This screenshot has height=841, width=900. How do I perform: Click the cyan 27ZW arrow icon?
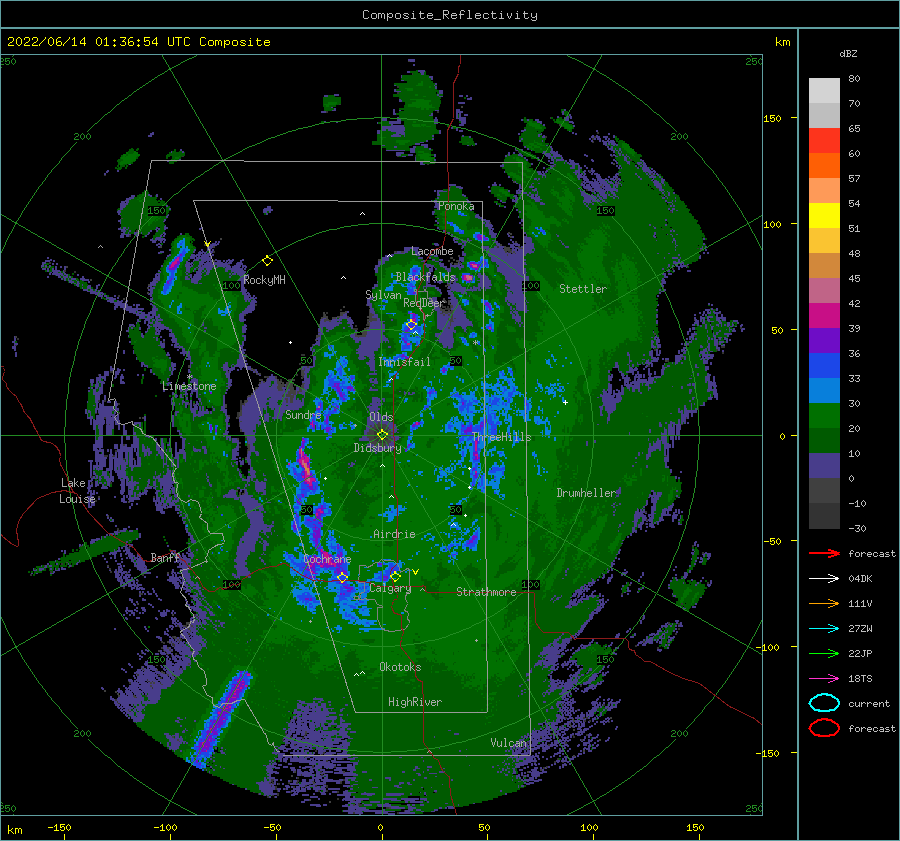click(824, 629)
